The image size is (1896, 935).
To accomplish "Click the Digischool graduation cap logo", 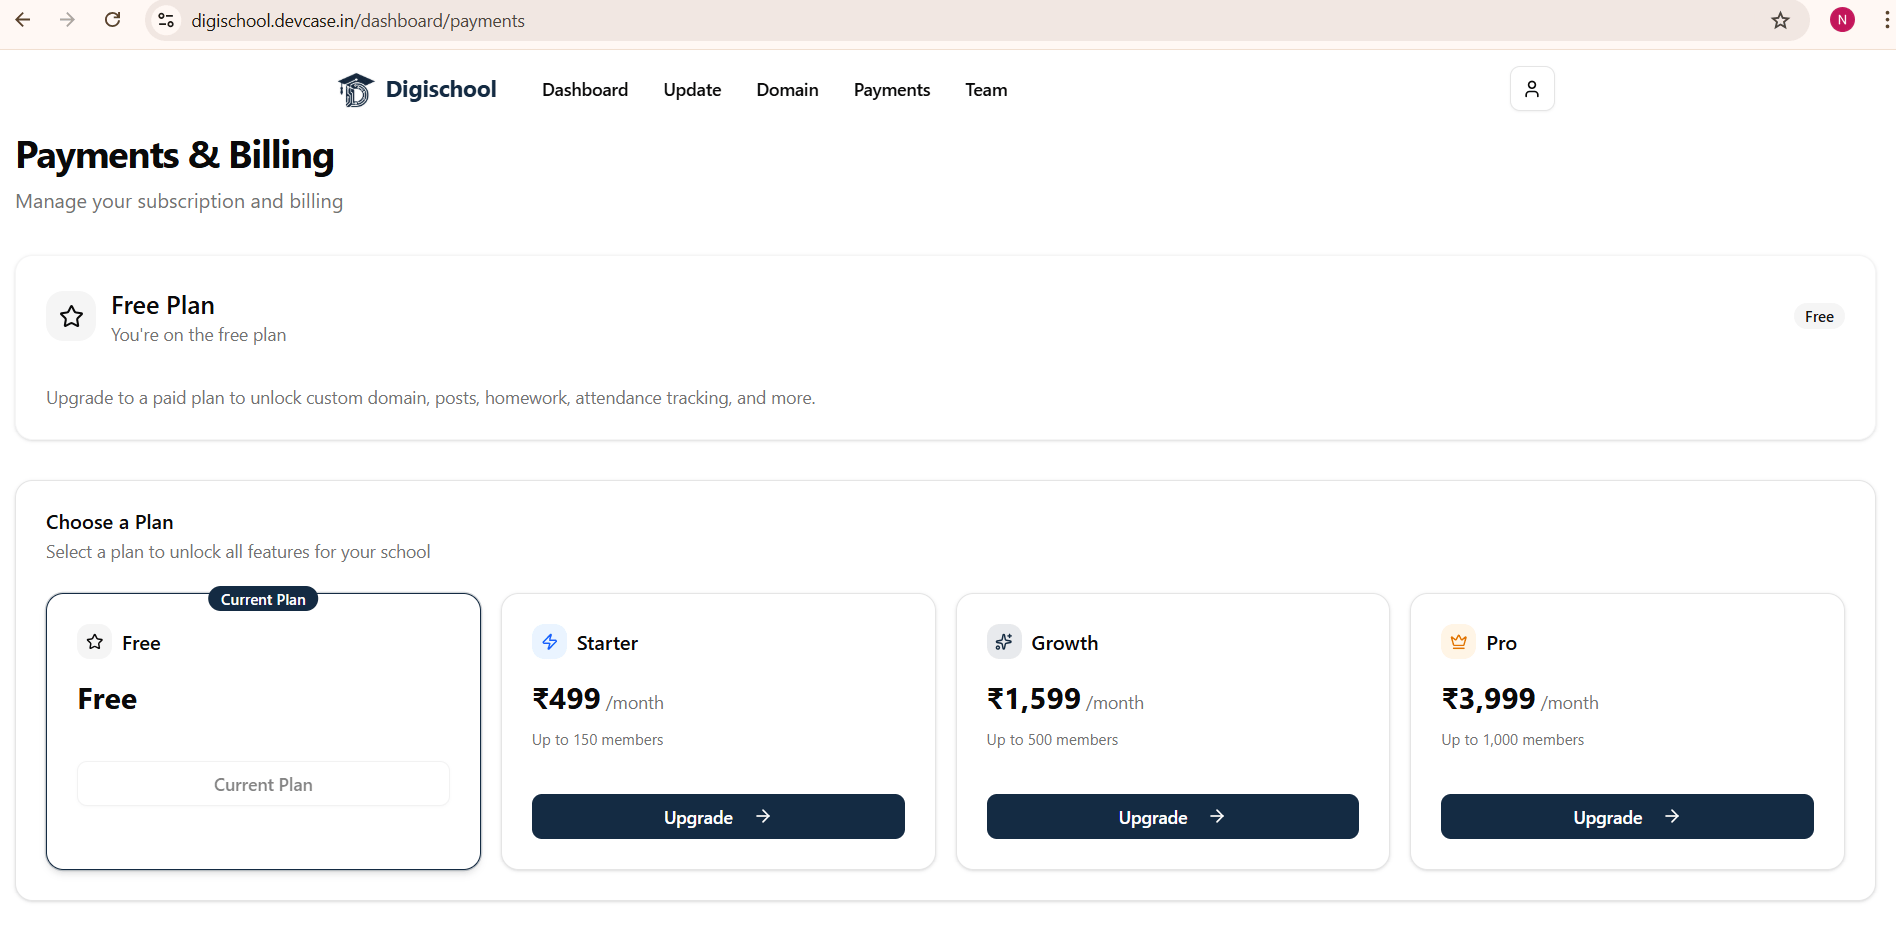I will (x=355, y=89).
